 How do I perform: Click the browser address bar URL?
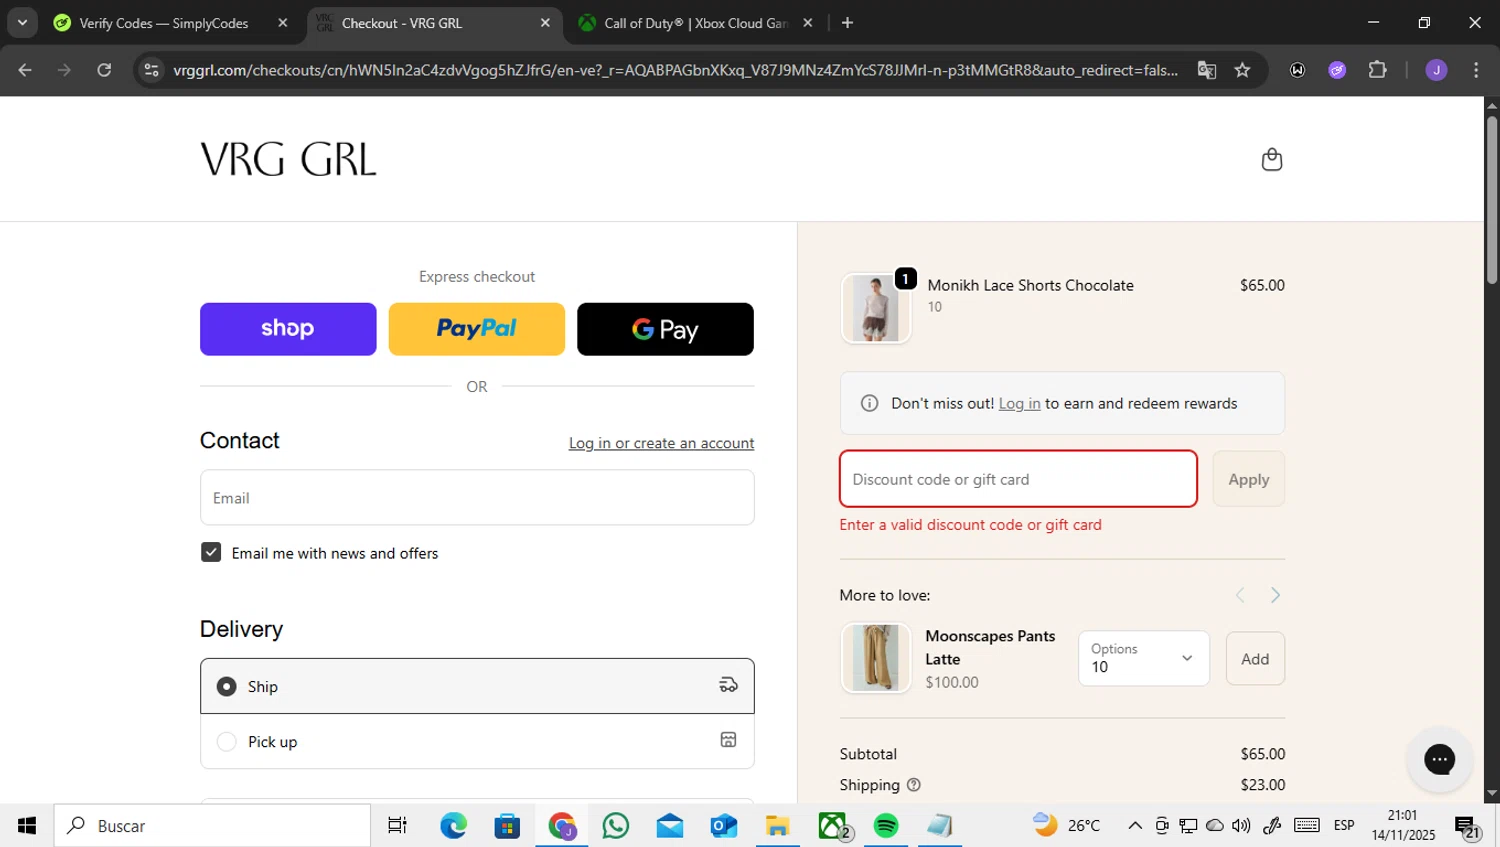point(675,70)
